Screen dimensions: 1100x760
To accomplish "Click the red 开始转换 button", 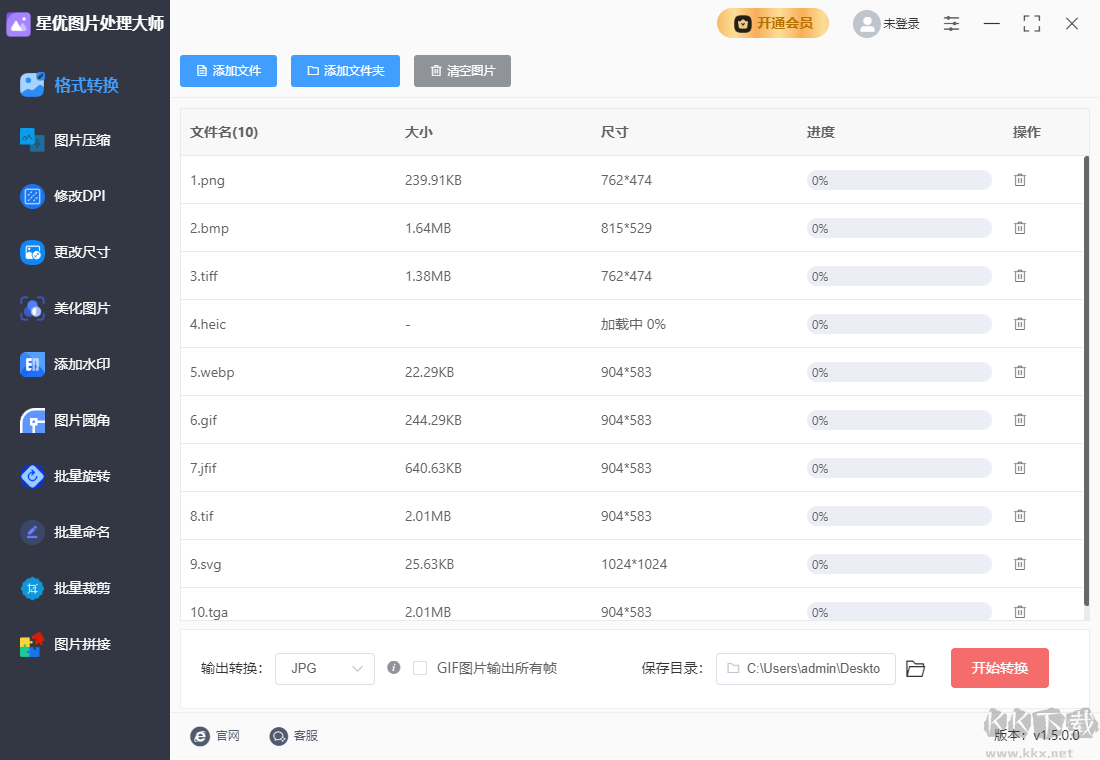I will pos(999,668).
